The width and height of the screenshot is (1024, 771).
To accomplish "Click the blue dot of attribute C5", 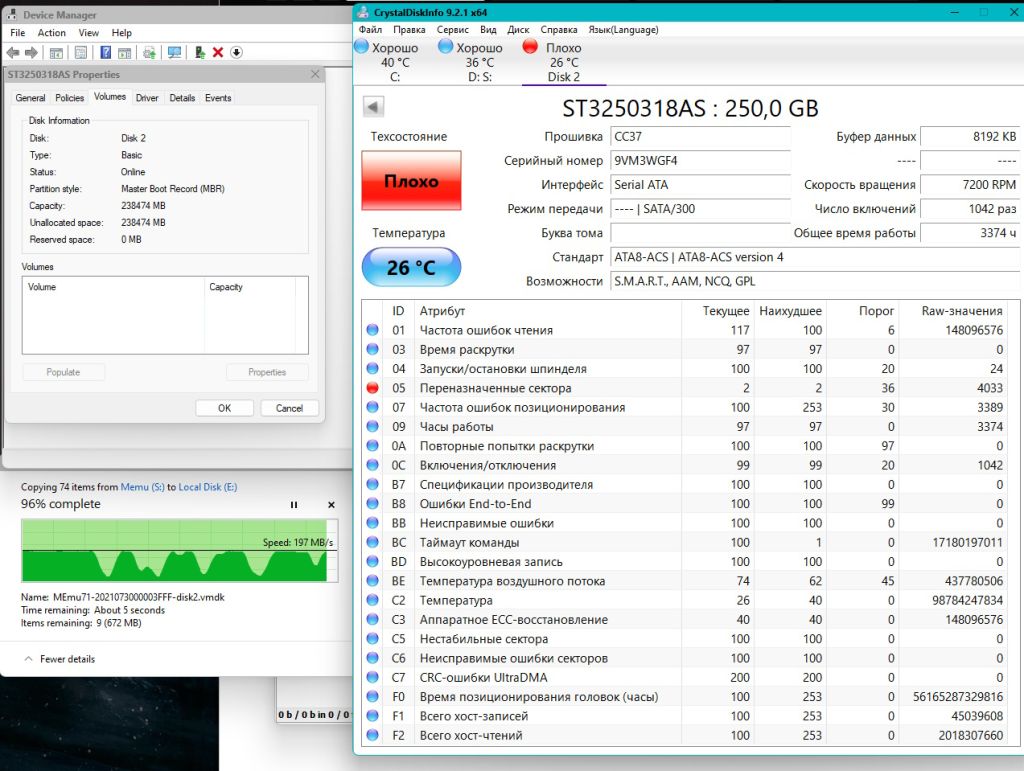I will coord(372,638).
